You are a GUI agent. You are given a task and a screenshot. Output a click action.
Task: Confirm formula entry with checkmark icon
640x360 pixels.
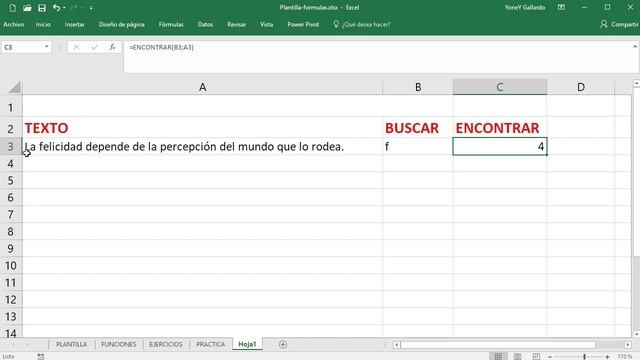94,47
